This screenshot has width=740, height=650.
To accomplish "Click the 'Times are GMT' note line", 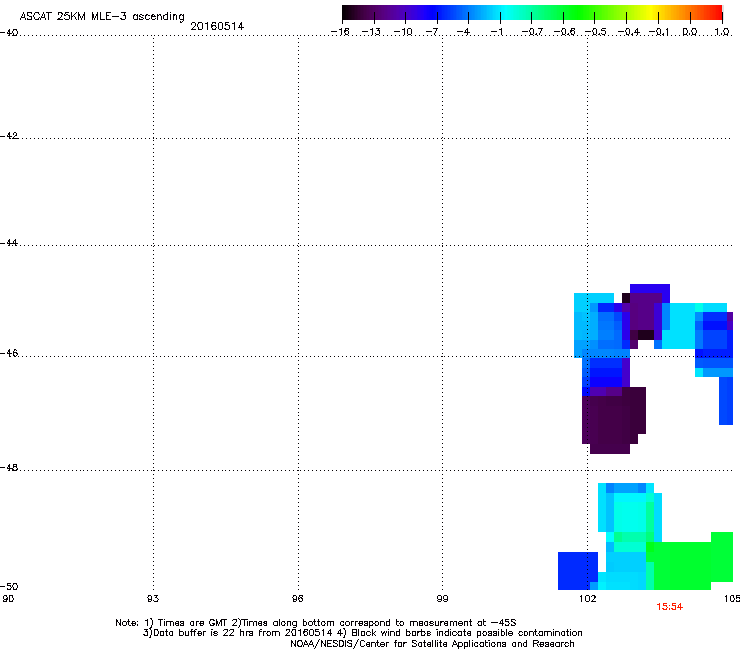I will click(316, 623).
